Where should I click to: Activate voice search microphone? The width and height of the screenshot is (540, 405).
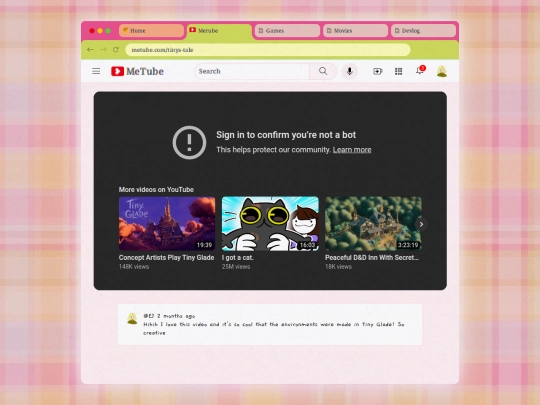click(x=350, y=71)
